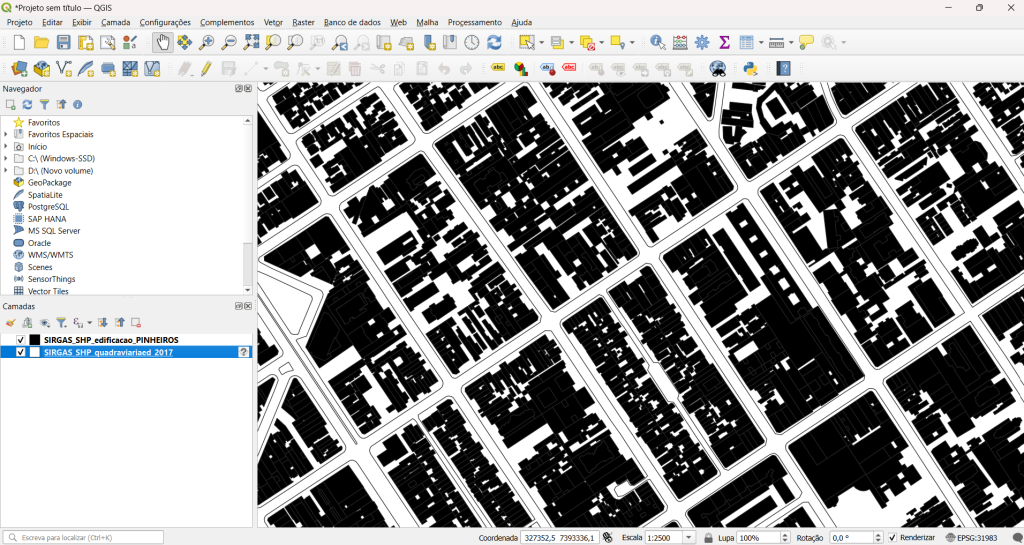Image resolution: width=1024 pixels, height=545 pixels.
Task: Remove layer icon in Camadas panel
Action: tap(136, 322)
